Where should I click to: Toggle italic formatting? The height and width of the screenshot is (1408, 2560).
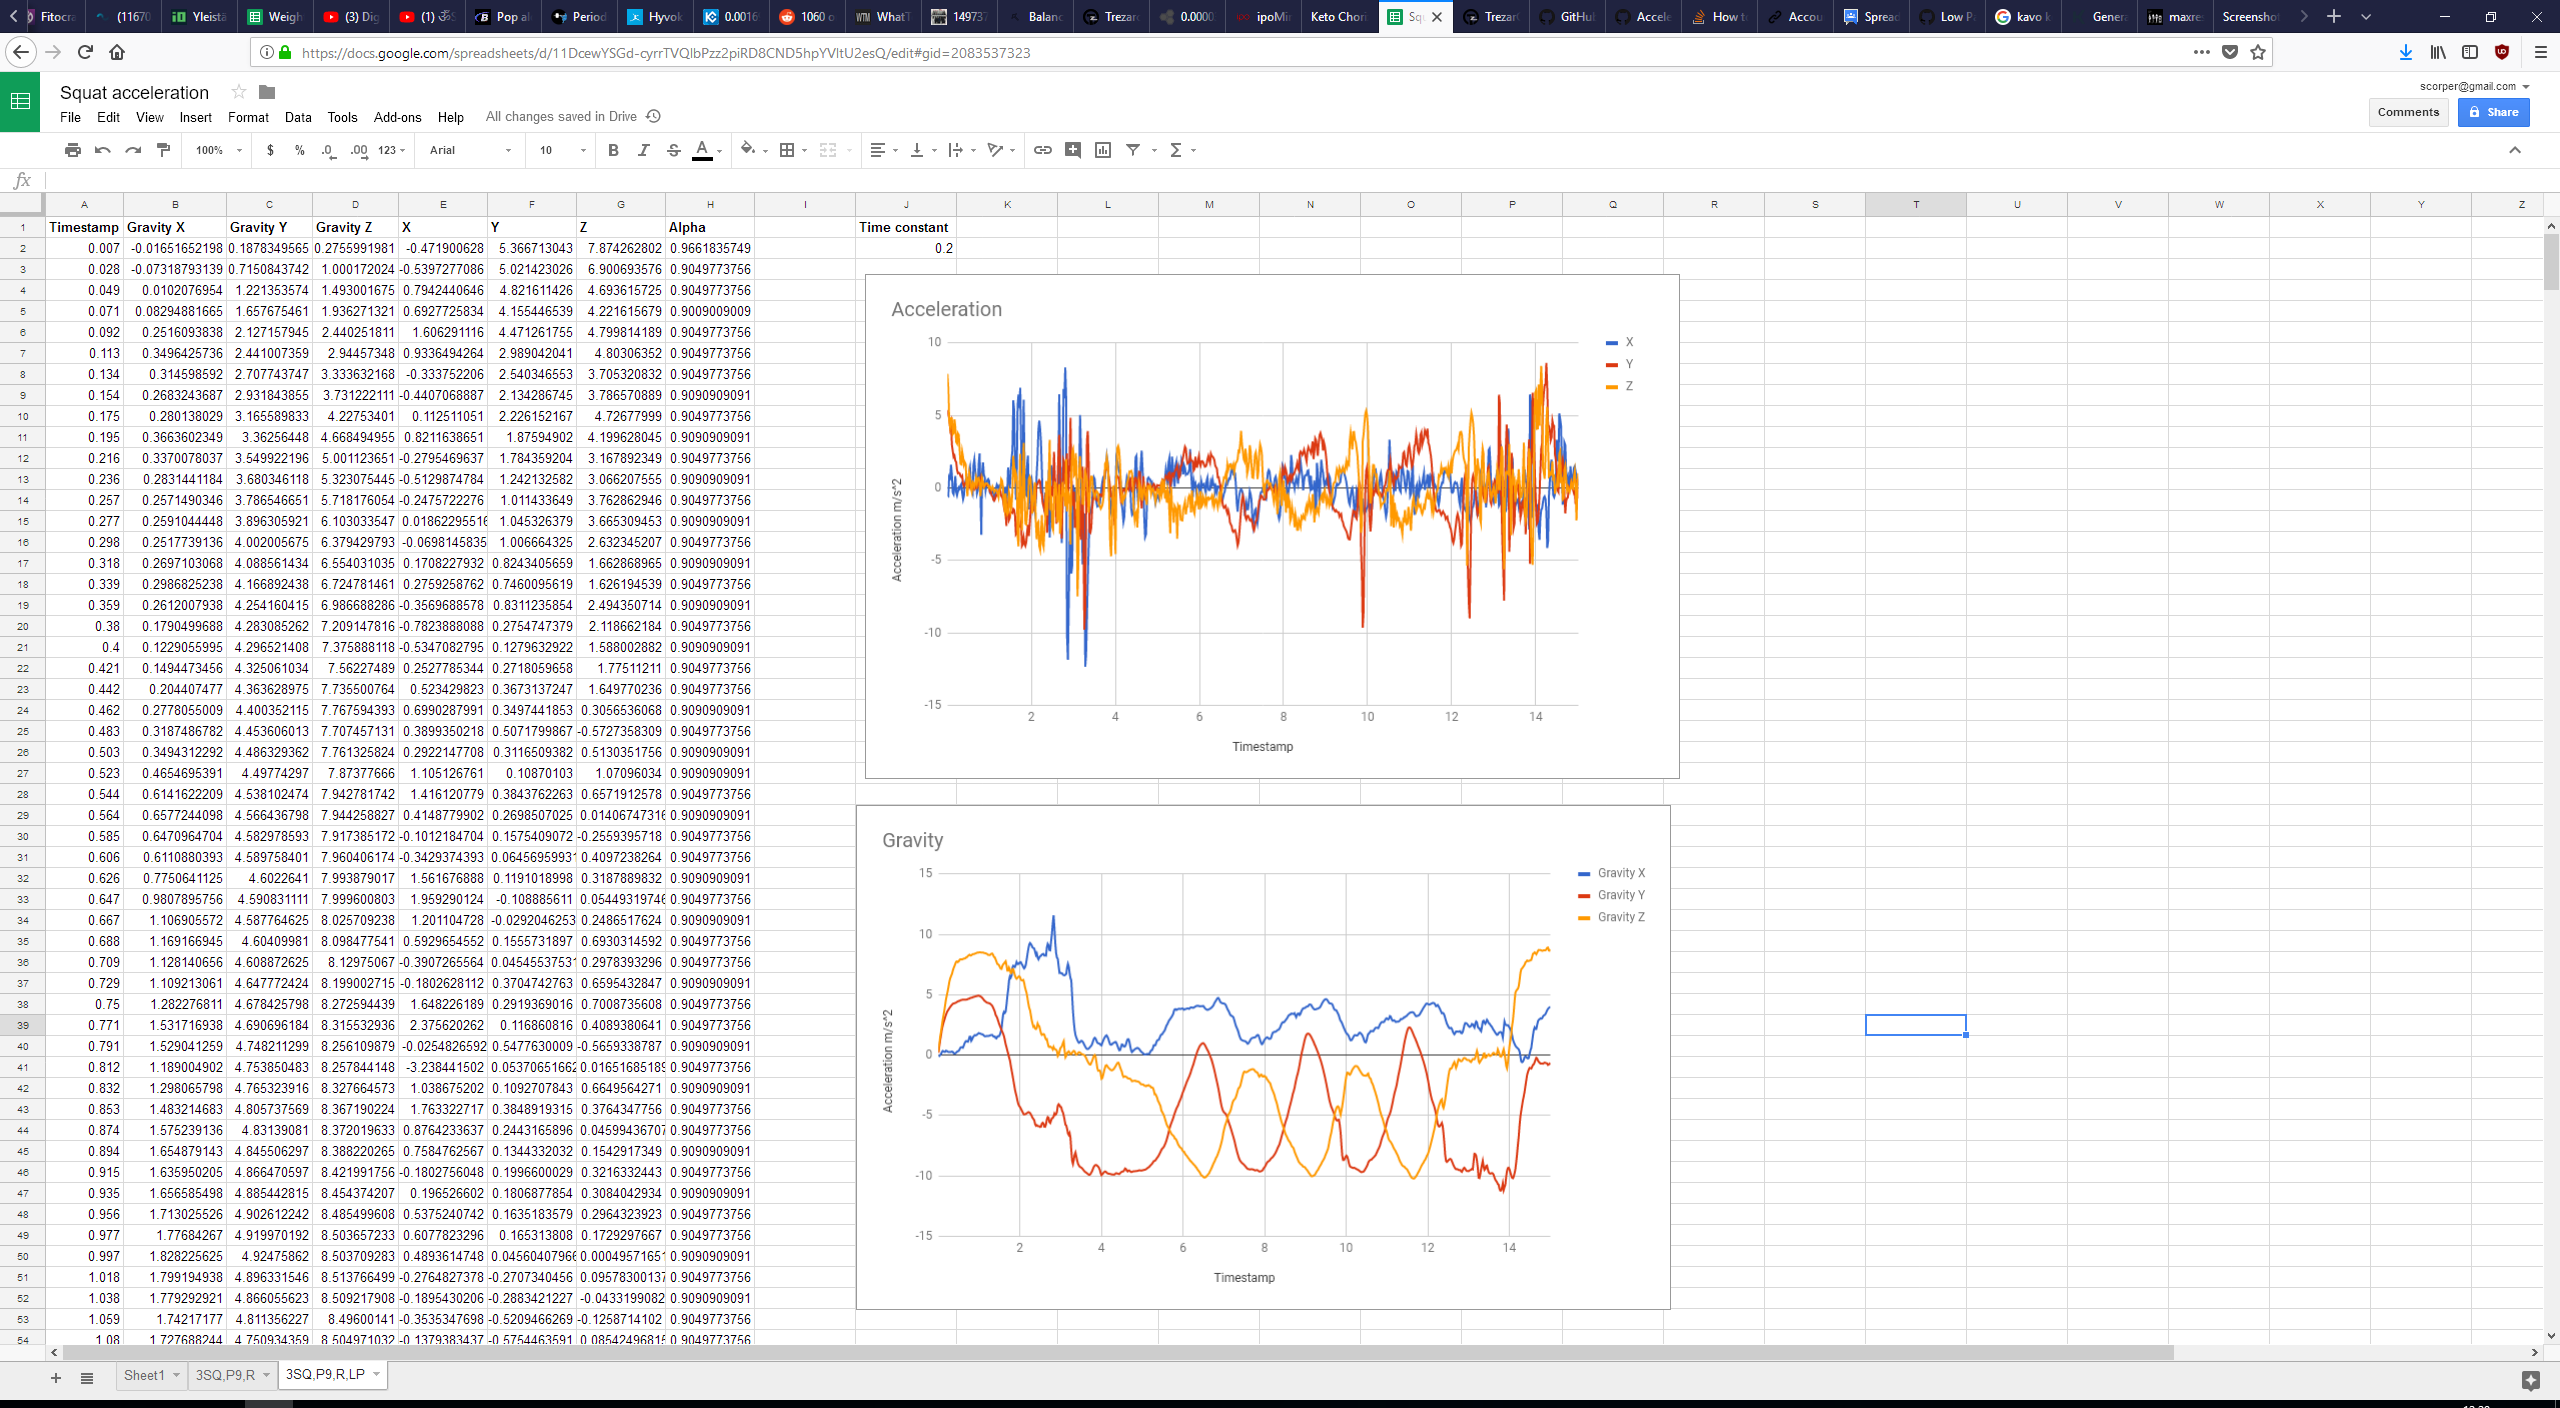coord(643,150)
